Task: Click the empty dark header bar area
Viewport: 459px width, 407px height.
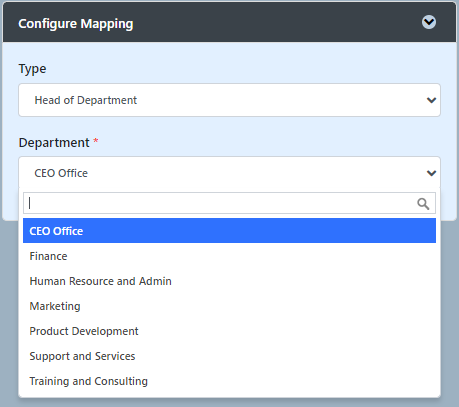Action: point(277,23)
